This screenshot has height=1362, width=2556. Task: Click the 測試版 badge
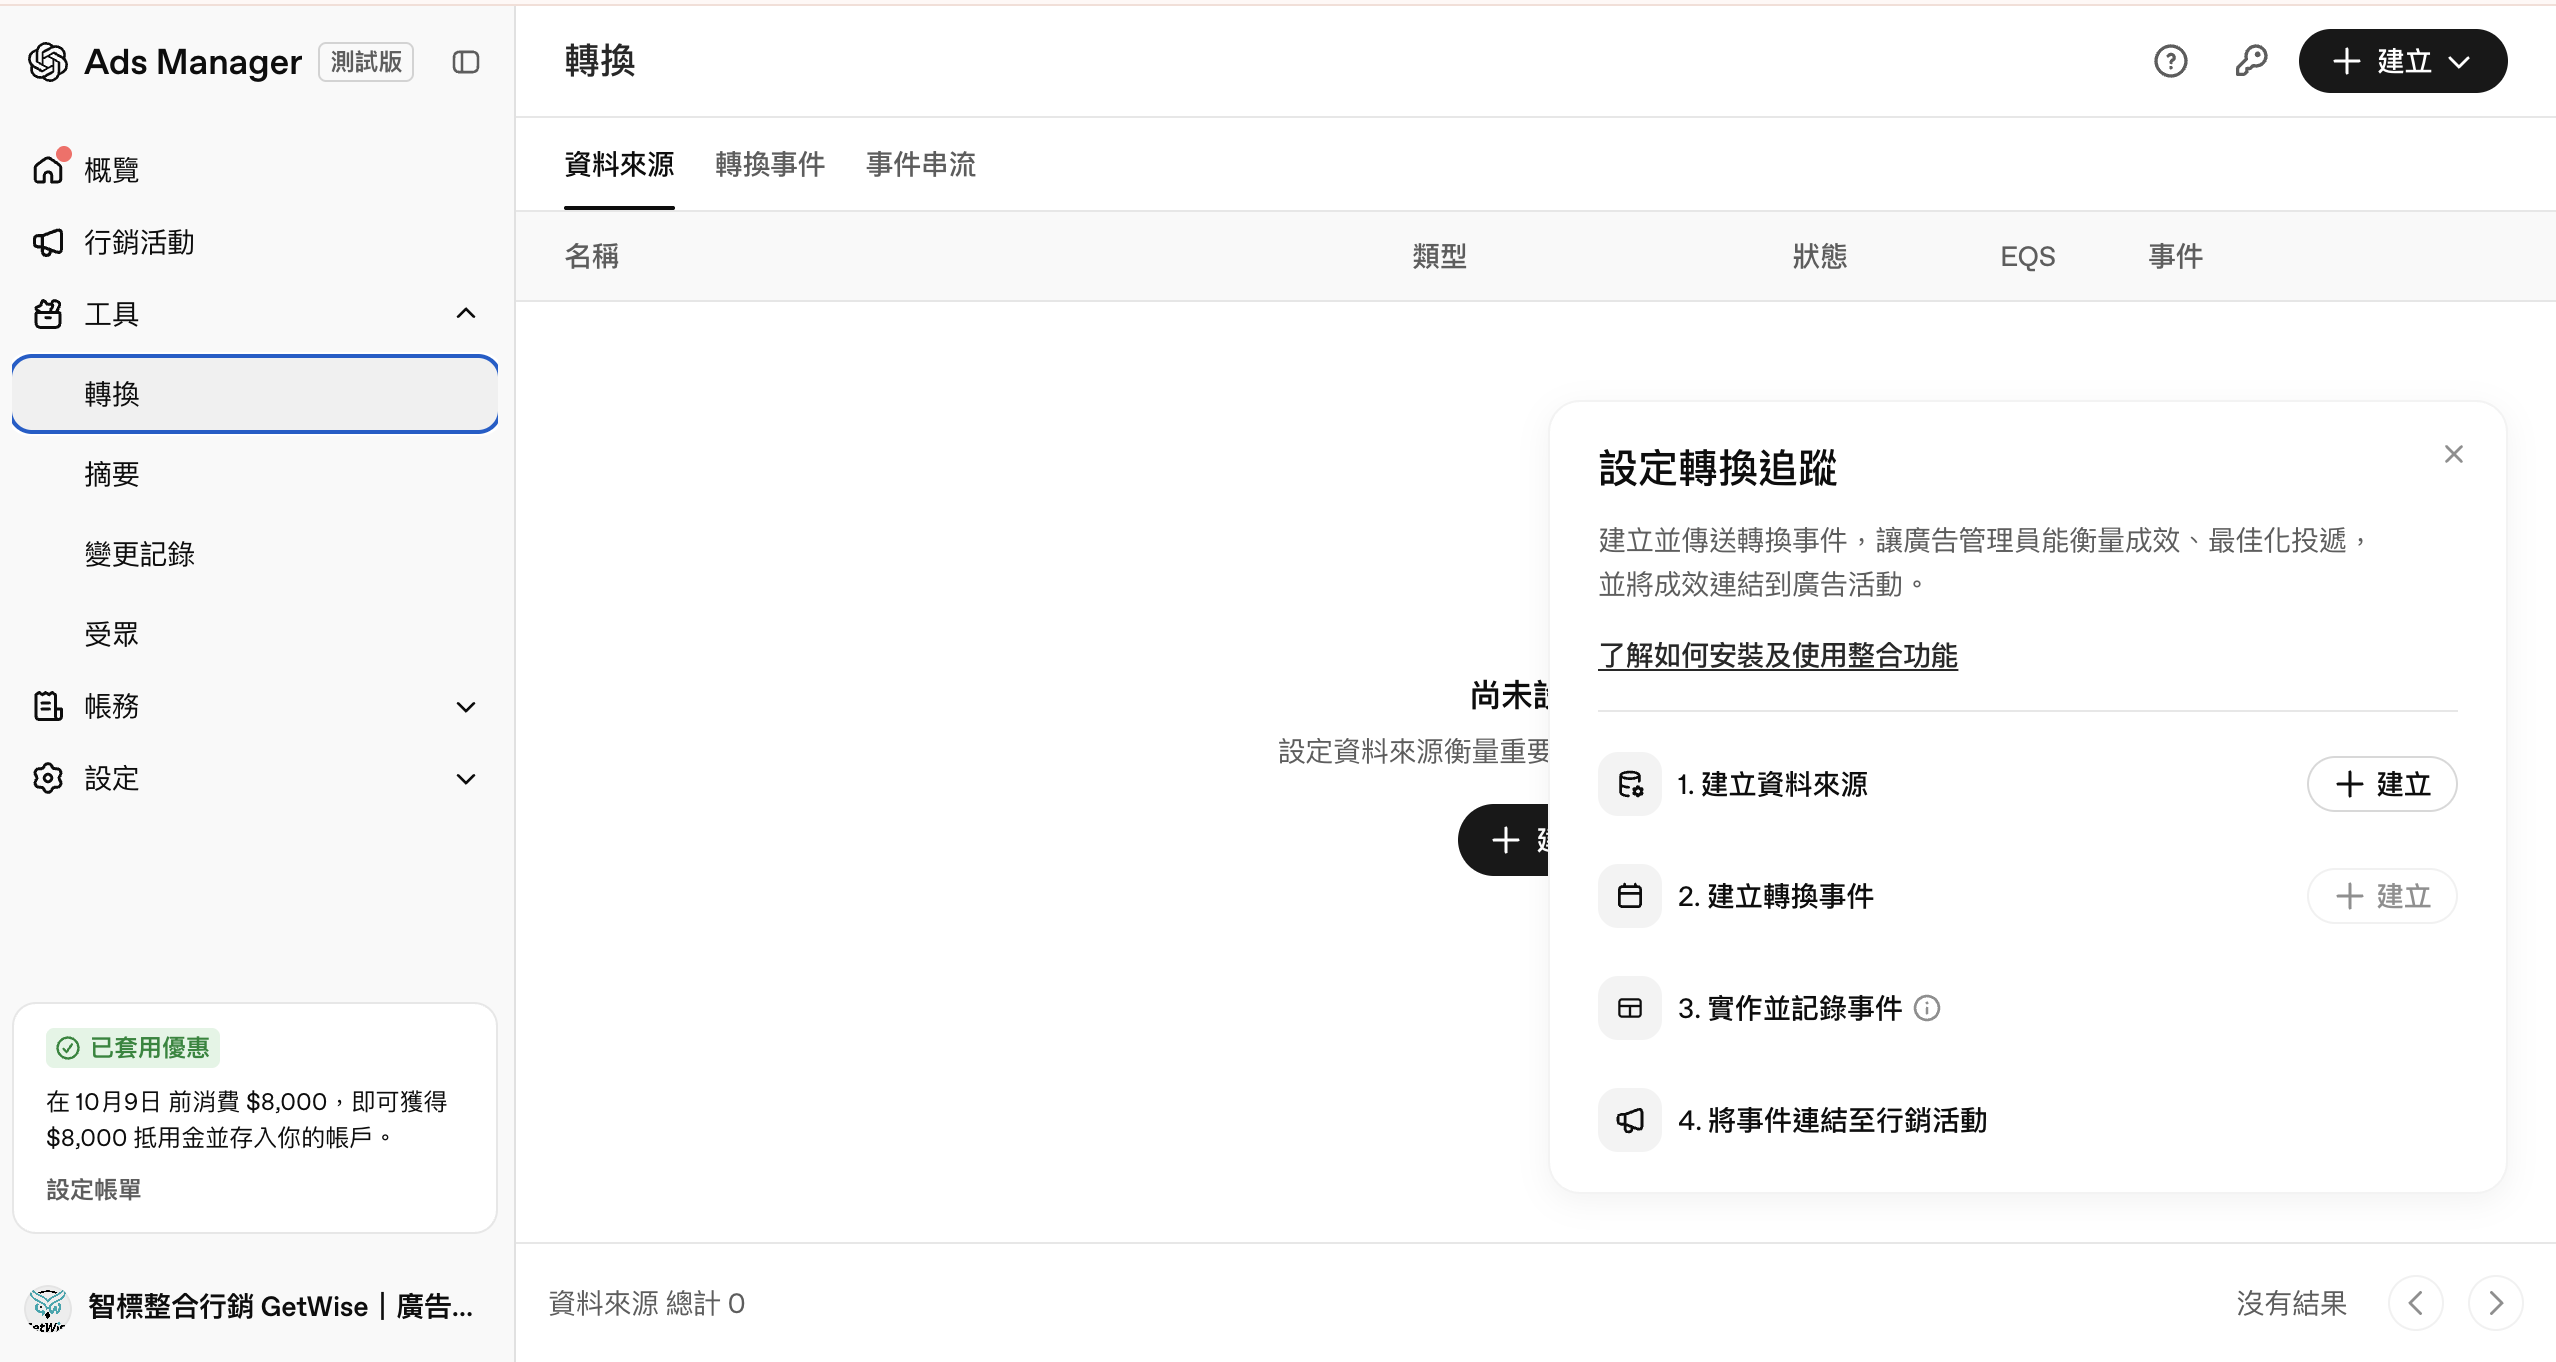click(366, 62)
